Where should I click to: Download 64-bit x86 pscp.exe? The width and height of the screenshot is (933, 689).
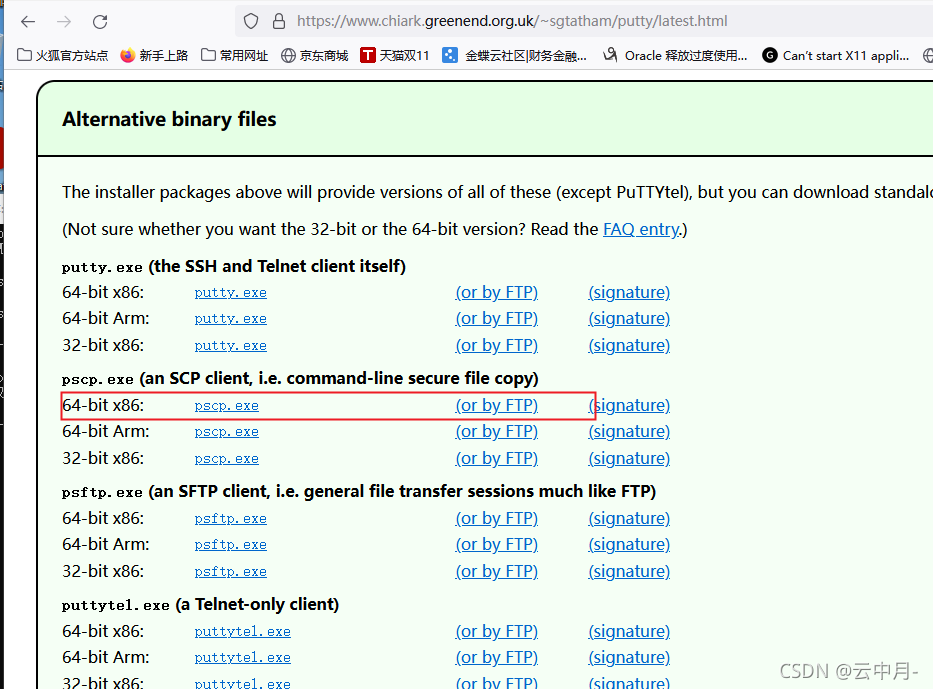[x=227, y=406]
